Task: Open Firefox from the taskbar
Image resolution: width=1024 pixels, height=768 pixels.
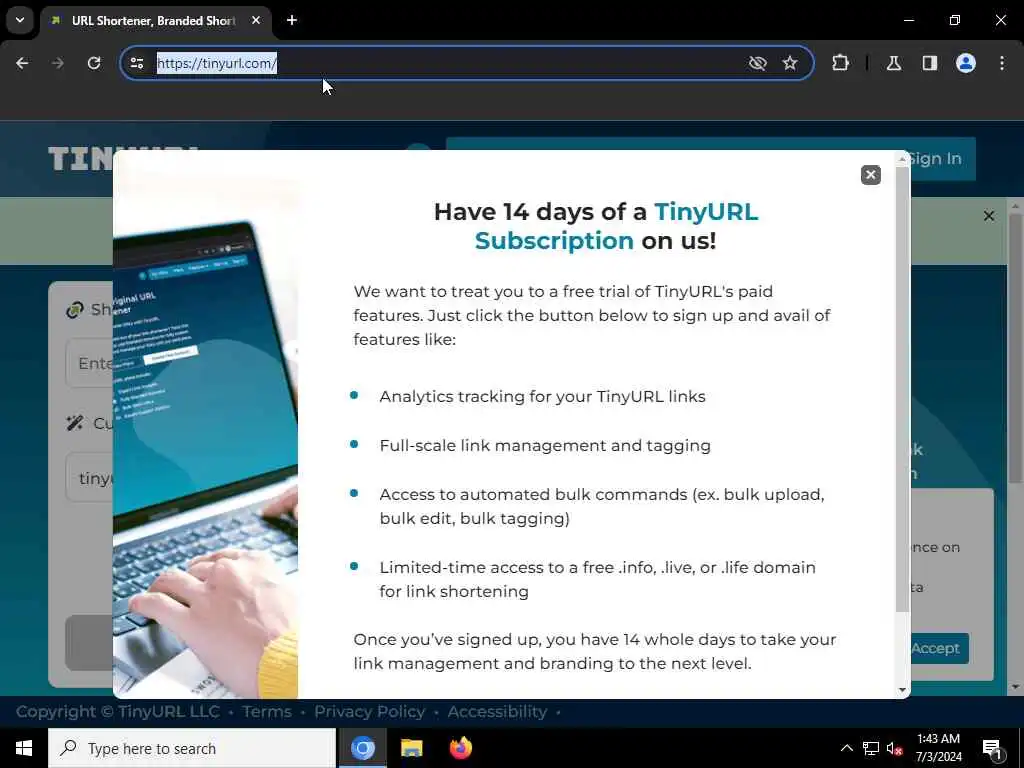Action: coord(460,748)
